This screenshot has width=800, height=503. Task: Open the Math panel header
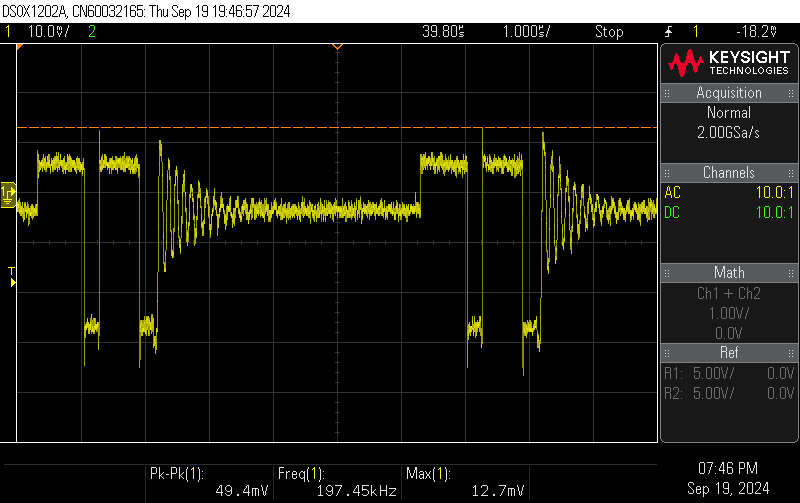729,272
